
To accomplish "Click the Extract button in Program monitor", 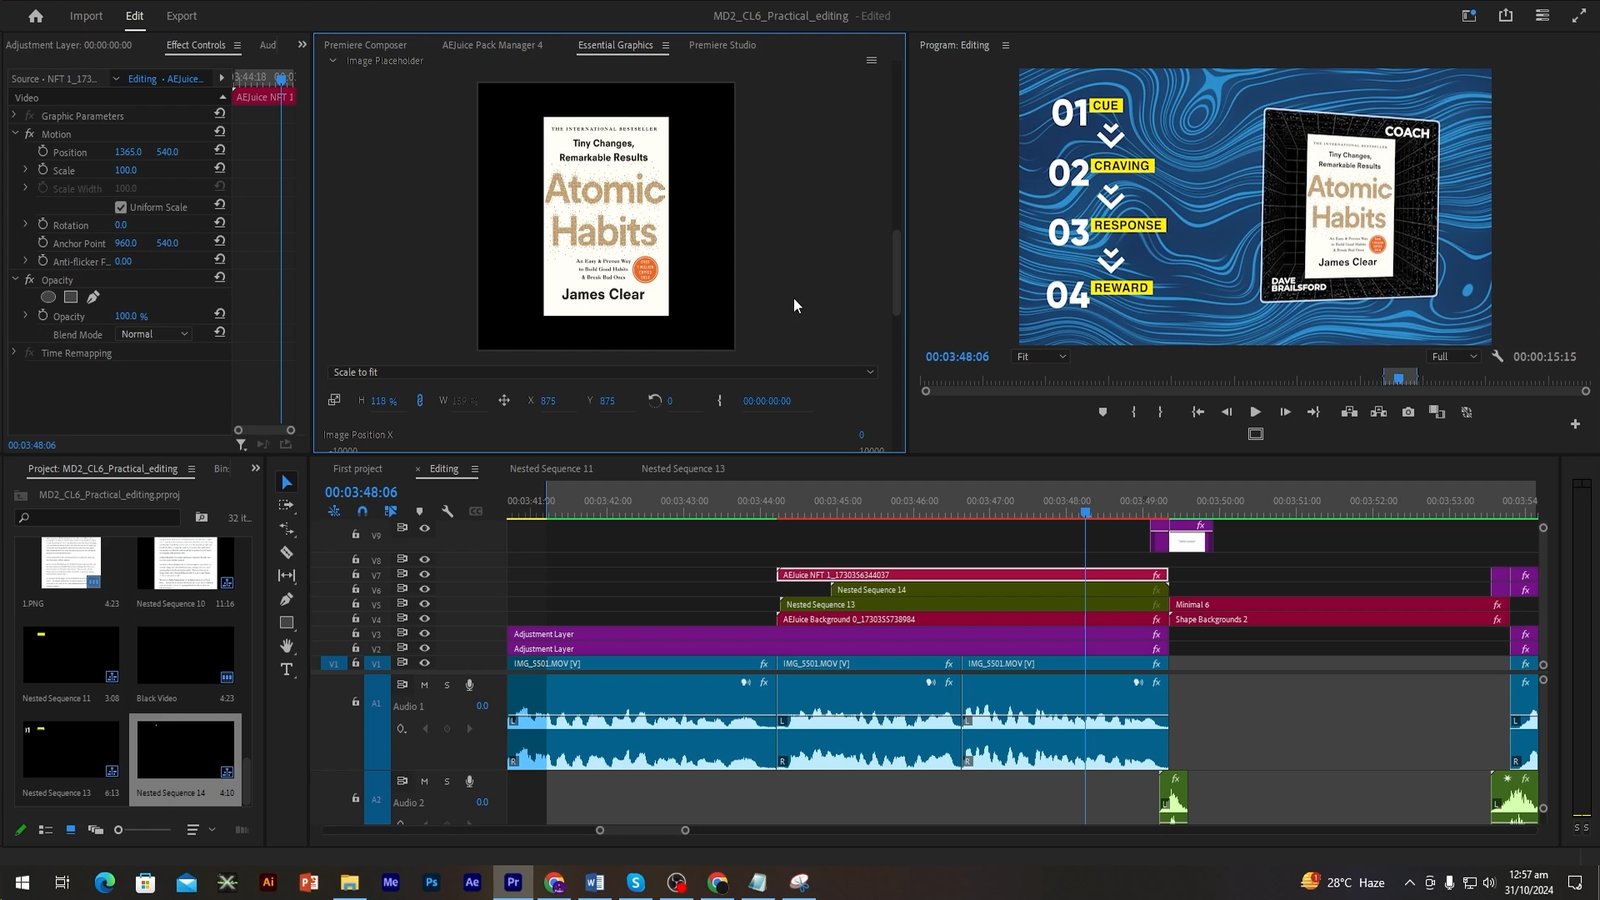I will tap(1379, 412).
